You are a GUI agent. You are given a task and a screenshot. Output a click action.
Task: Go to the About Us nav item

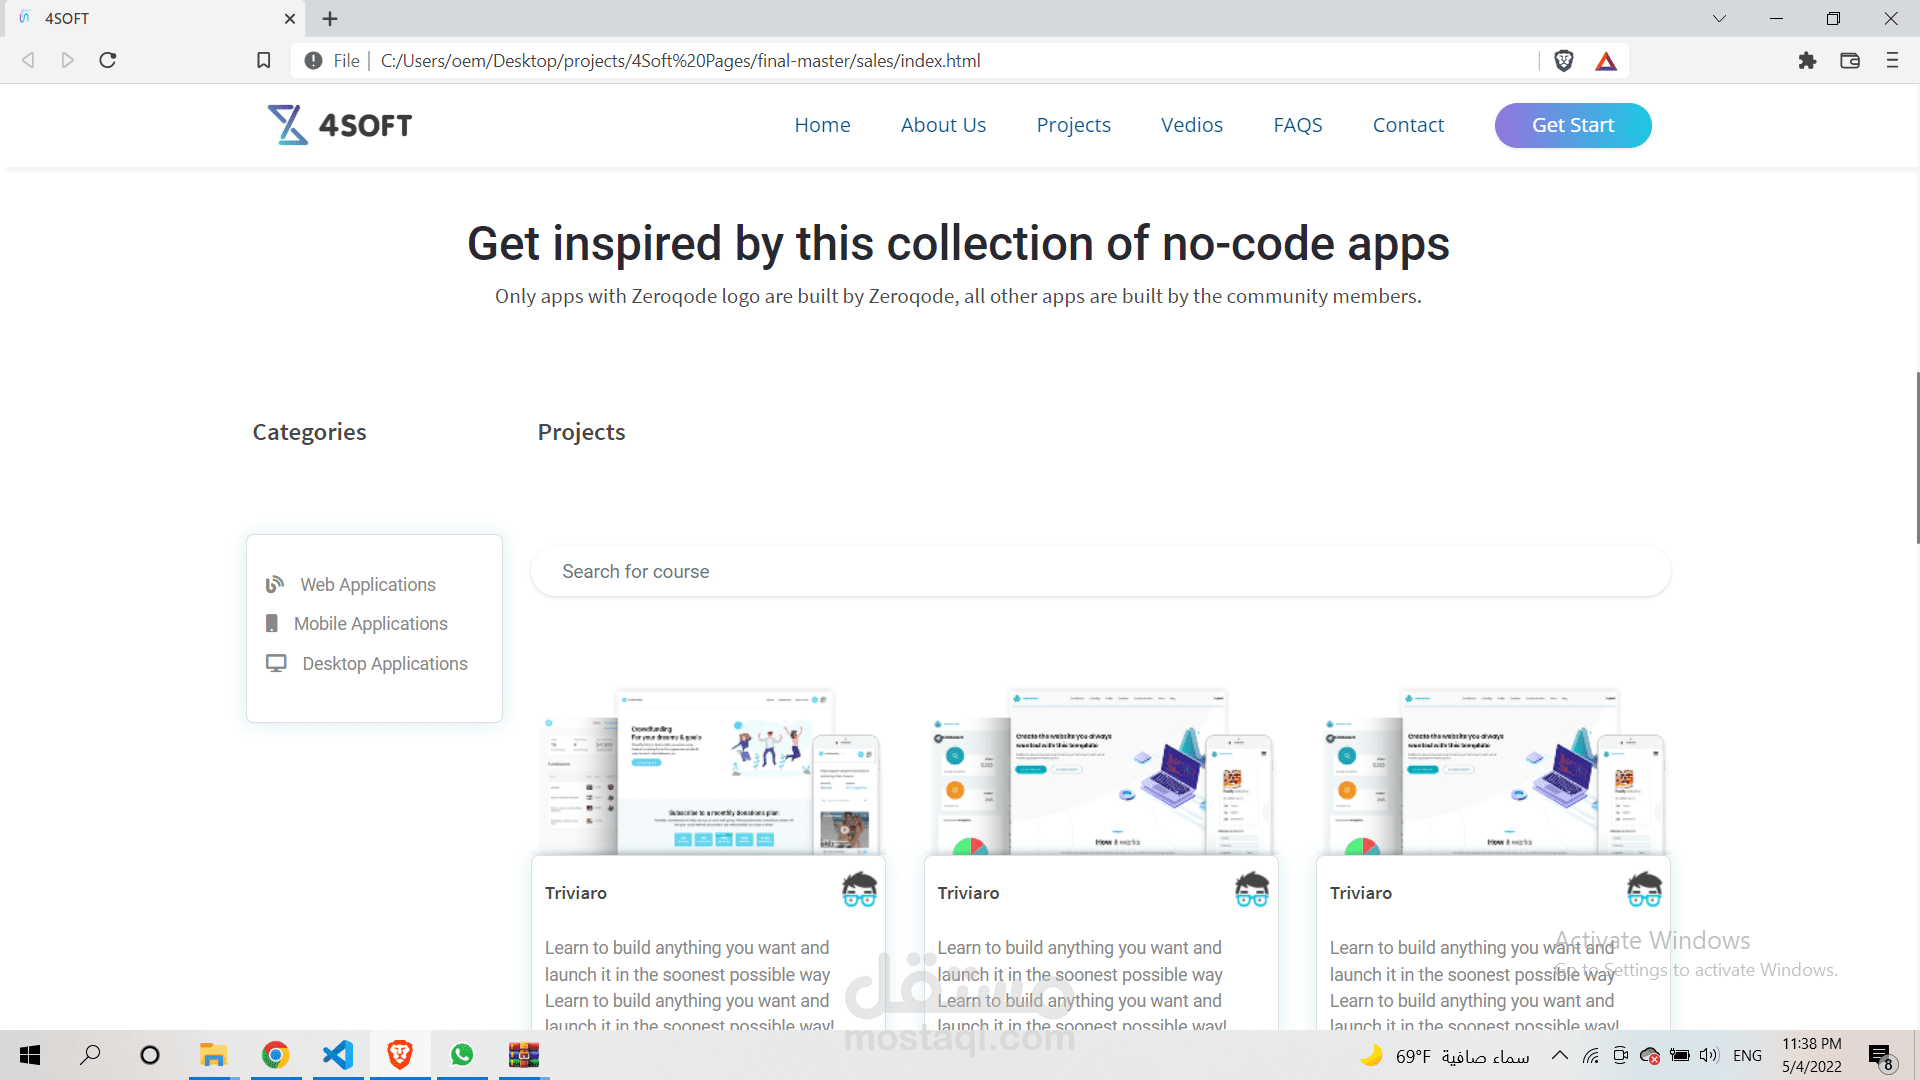pos(943,125)
